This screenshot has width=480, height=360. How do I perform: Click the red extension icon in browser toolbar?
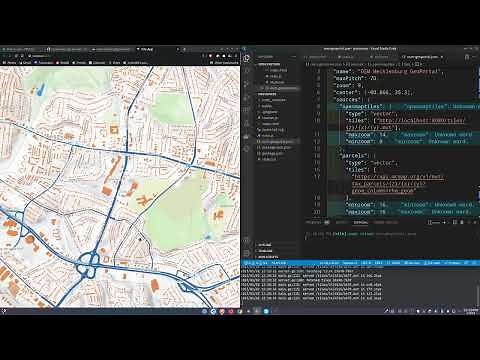210,56
